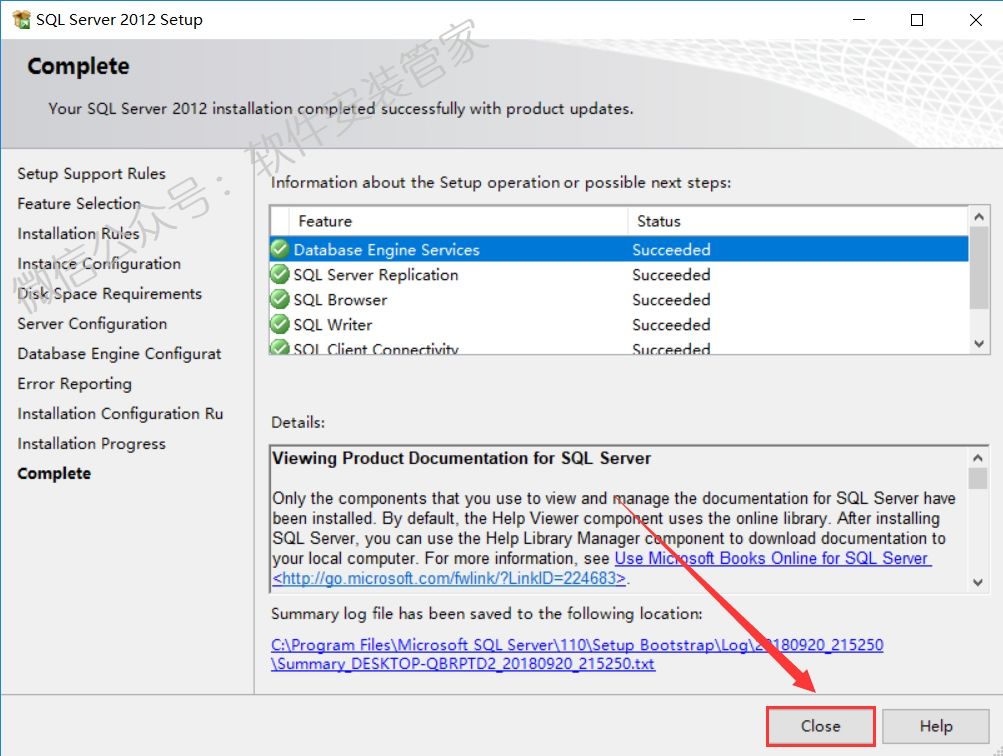Click the feature list scrollbar thumb
Image resolution: width=1003 pixels, height=756 pixels.
pos(979,267)
